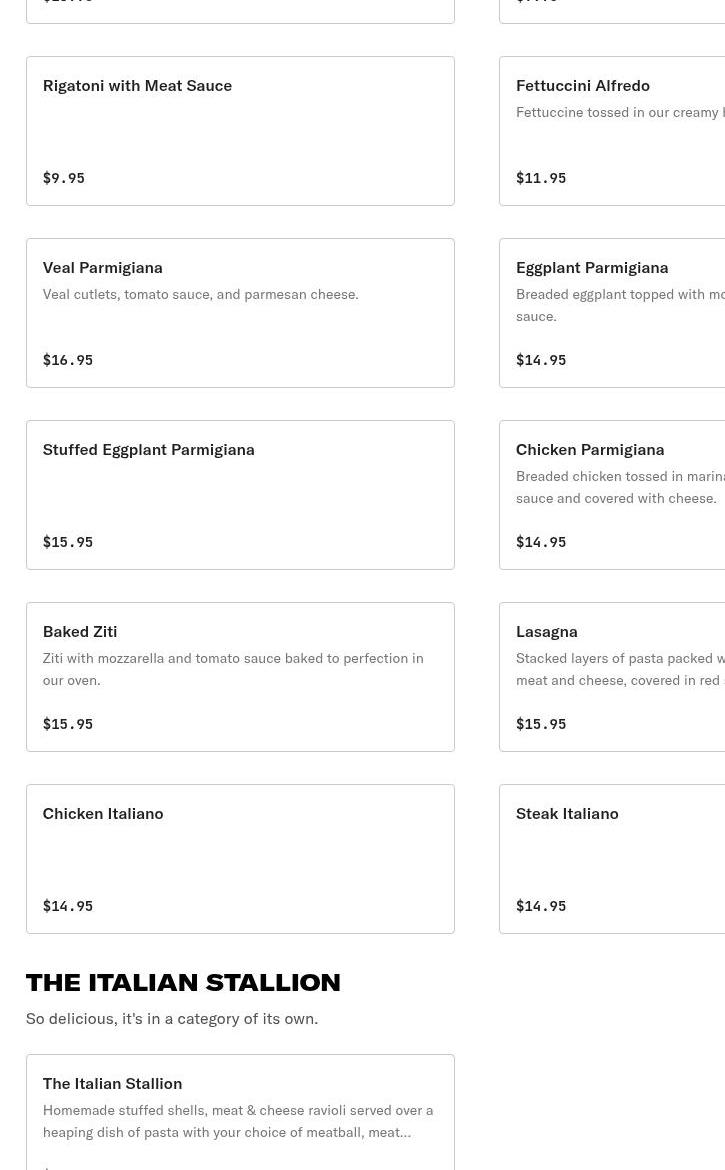Click the 'So delicious' category subtitle
Image resolution: width=725 pixels, height=1170 pixels.
tap(172, 1018)
